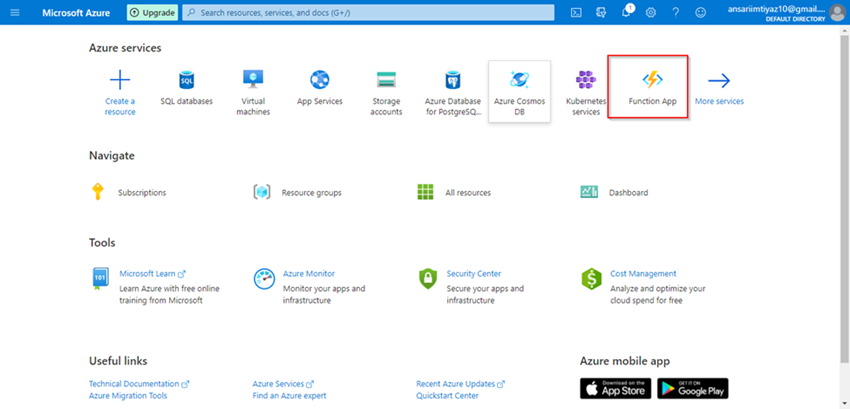Open the hamburger portal menu
This screenshot has width=850, height=409.
[x=15, y=12]
